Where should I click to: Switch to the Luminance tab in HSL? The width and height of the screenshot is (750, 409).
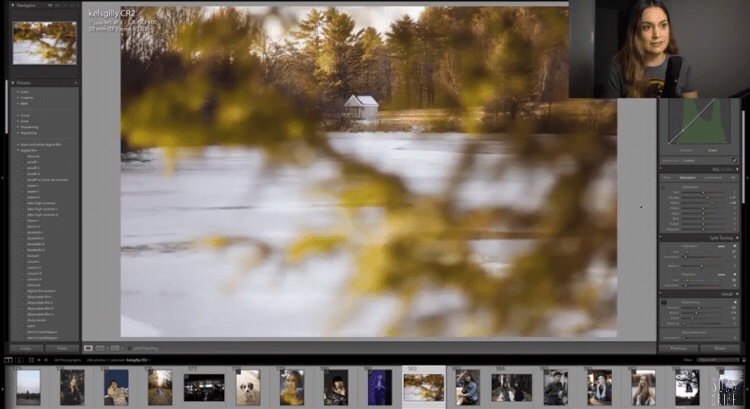(716, 177)
